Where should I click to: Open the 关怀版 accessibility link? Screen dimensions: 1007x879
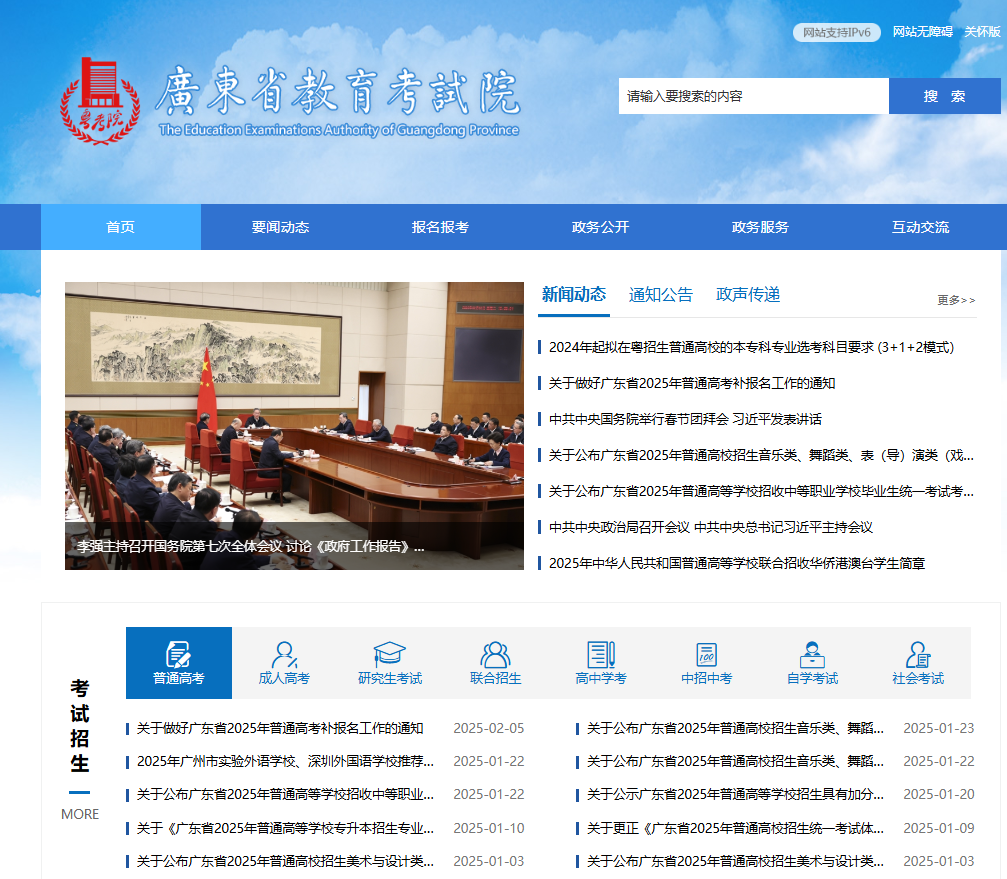[x=981, y=31]
